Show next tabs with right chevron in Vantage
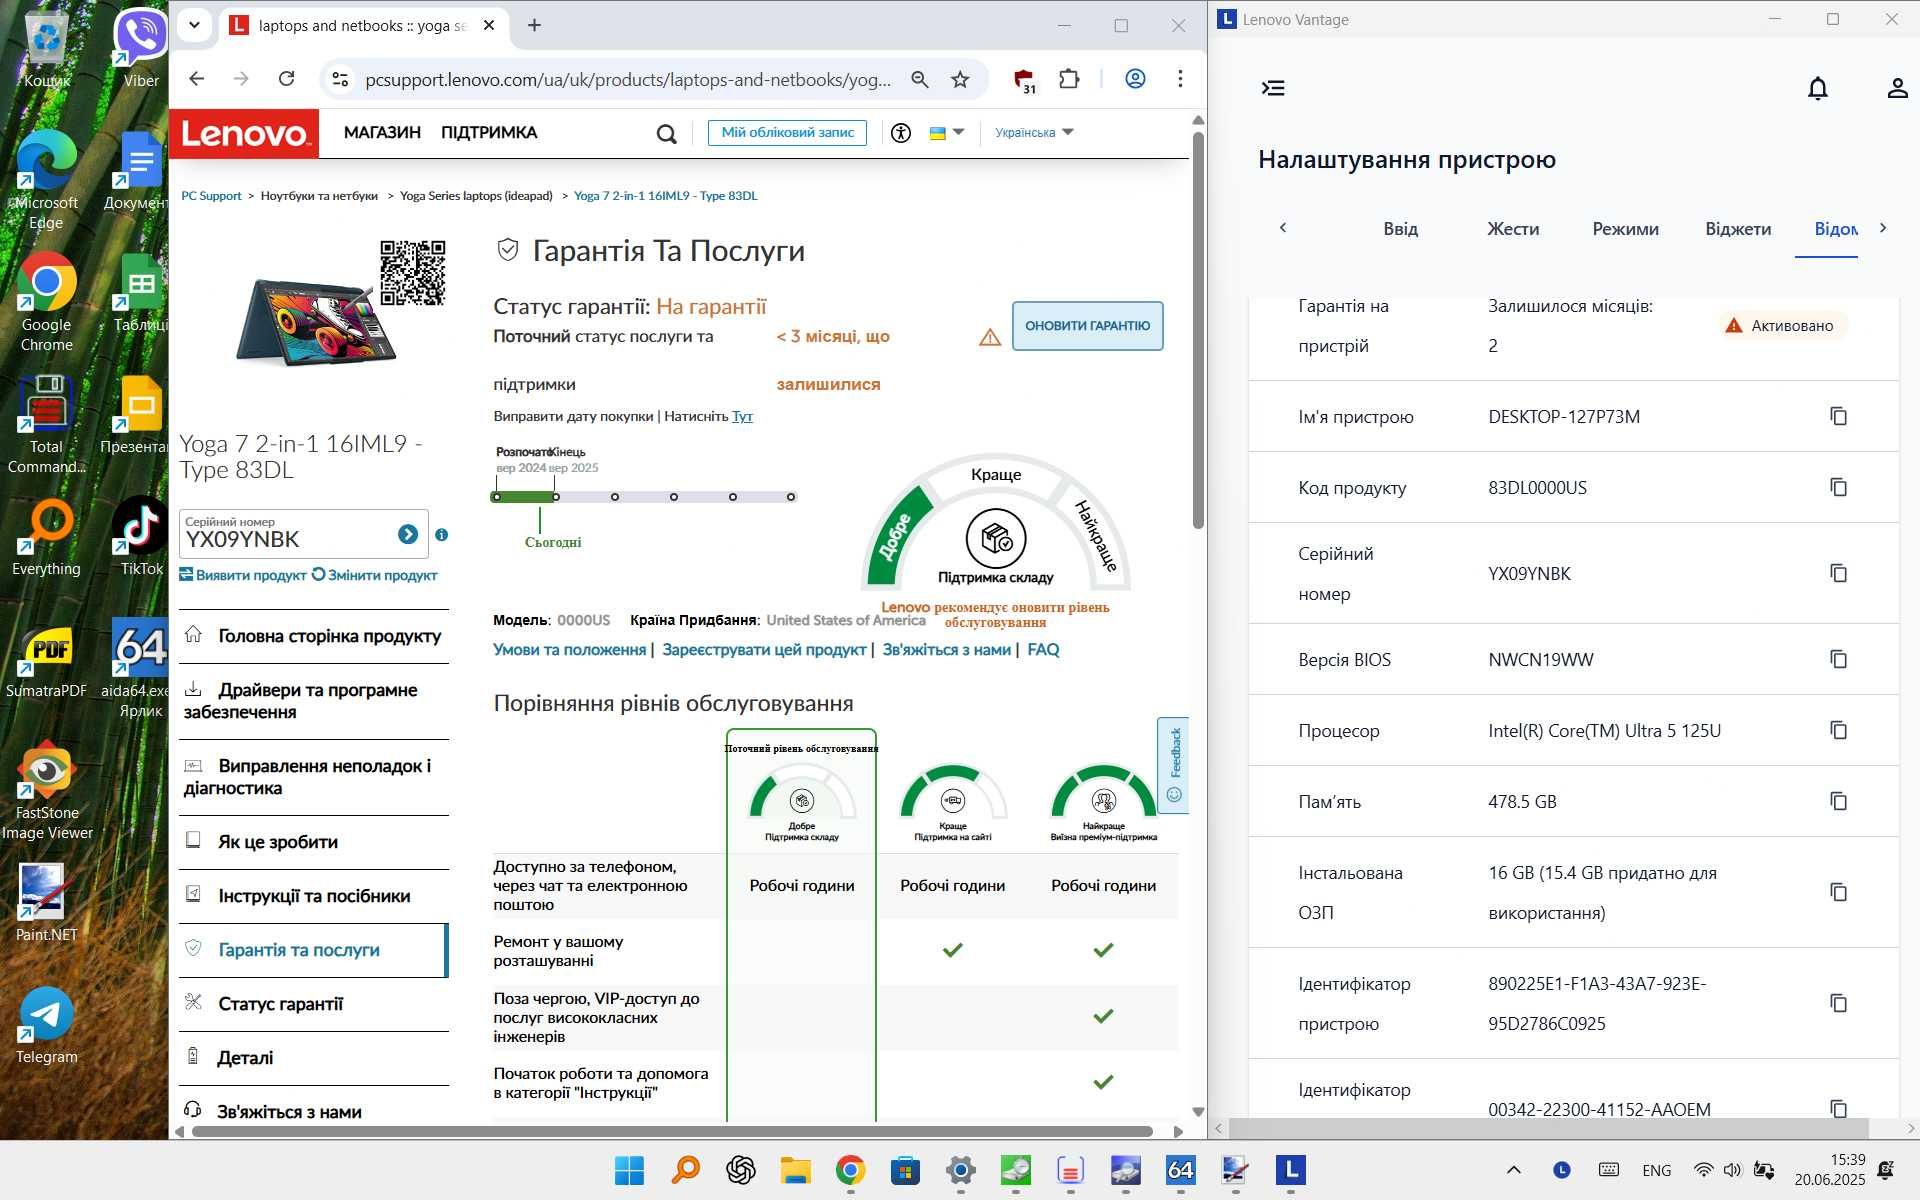This screenshot has height=1200, width=1920. [1883, 228]
